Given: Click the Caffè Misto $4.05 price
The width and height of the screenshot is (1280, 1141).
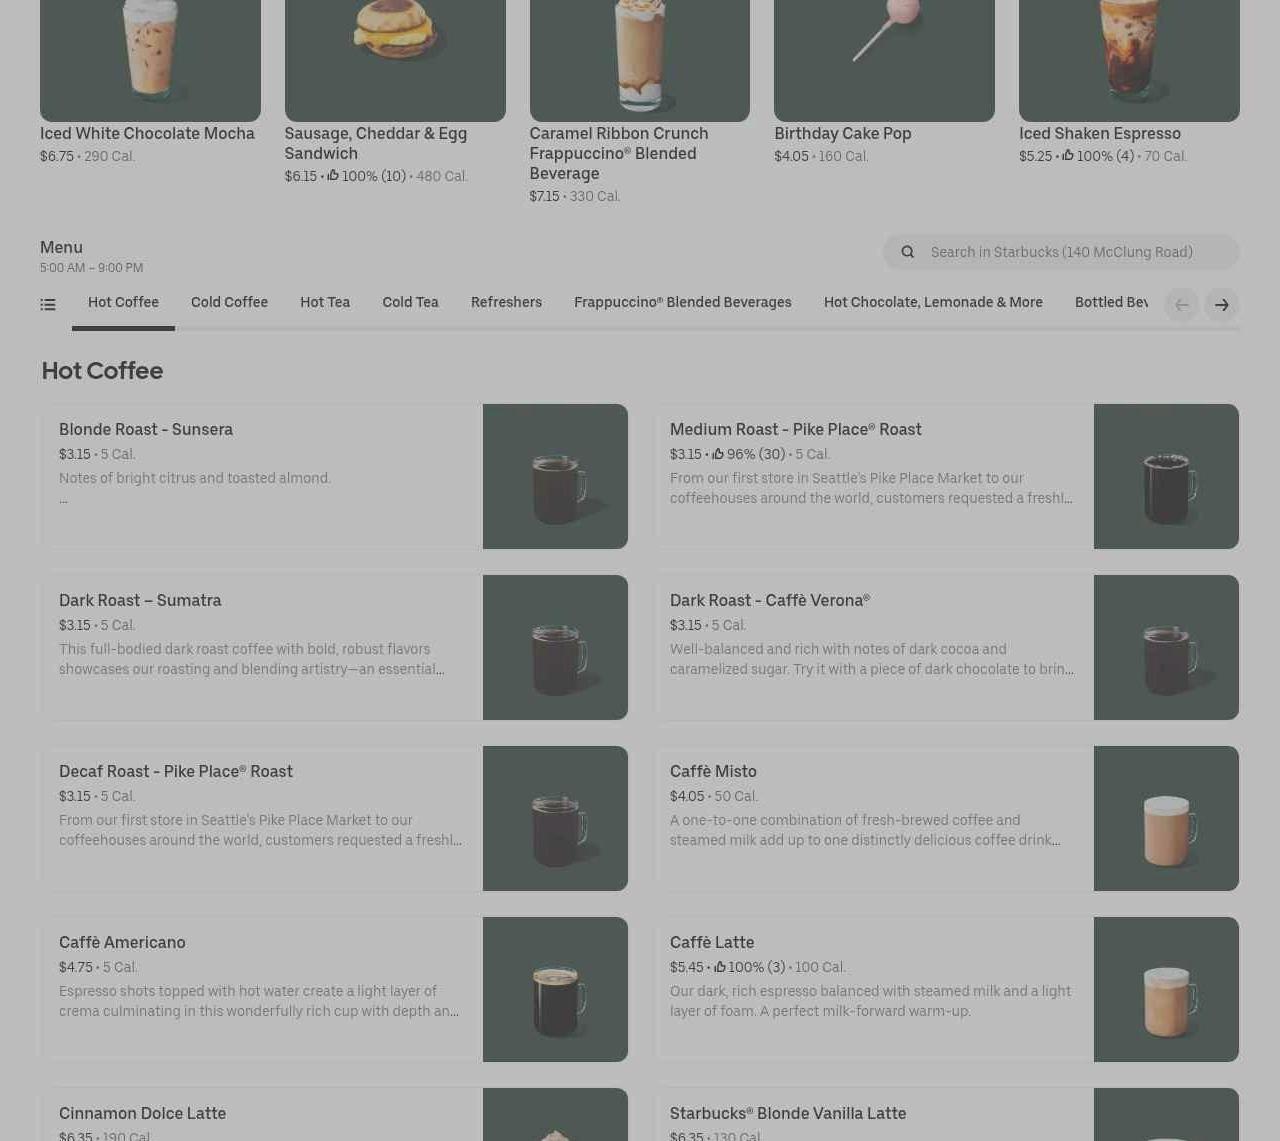Looking at the screenshot, I should click(x=687, y=796).
